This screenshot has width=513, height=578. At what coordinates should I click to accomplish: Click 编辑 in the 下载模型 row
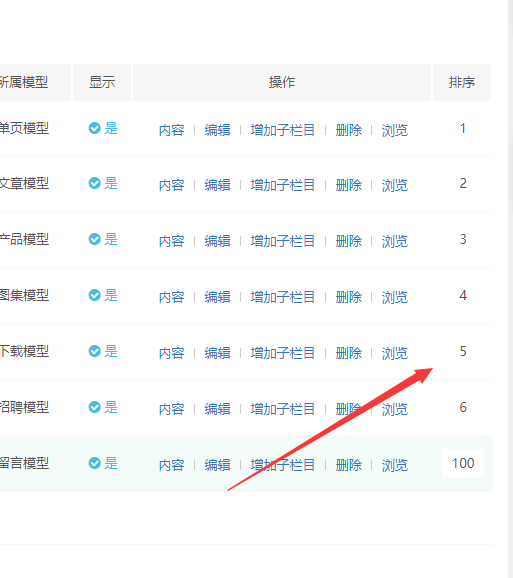pos(217,353)
